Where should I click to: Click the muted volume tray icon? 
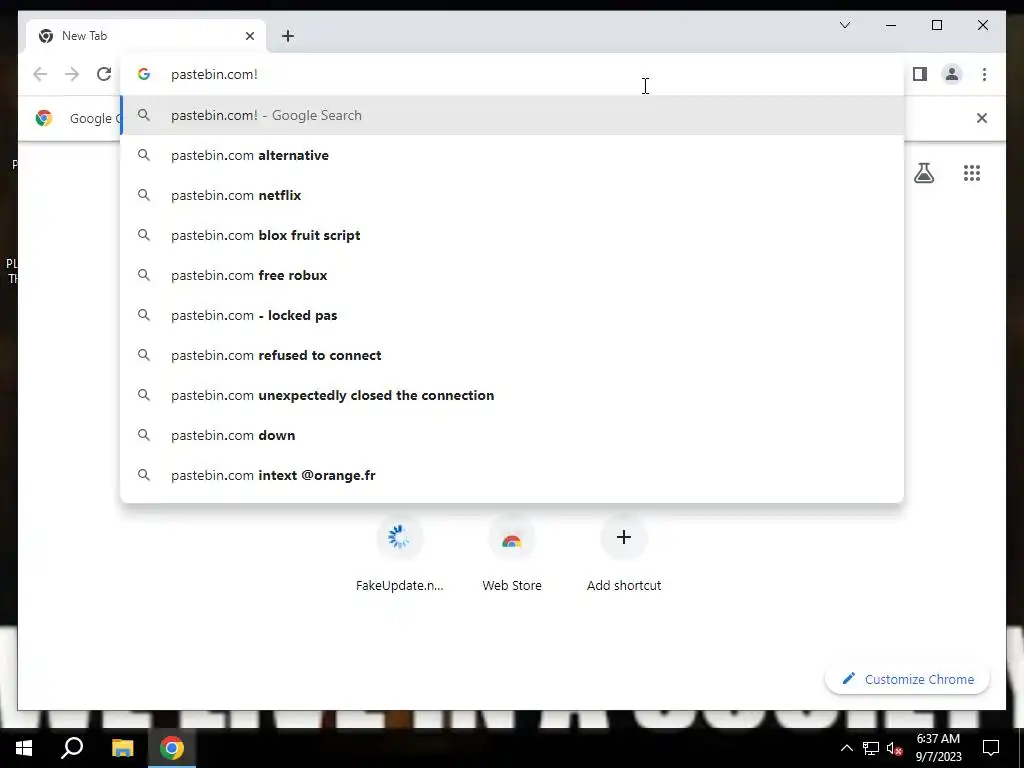[895, 748]
